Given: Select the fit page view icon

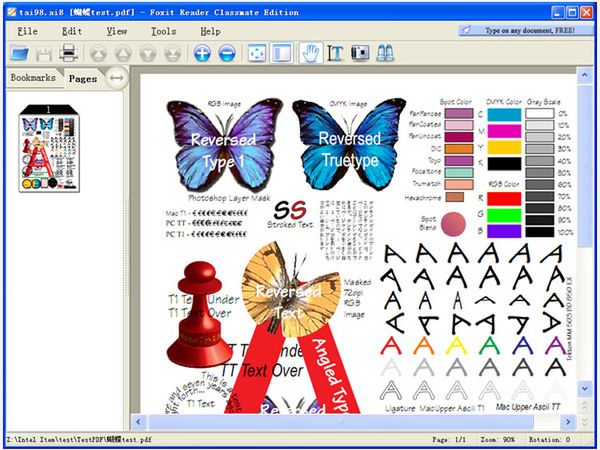Looking at the screenshot, I should point(257,53).
